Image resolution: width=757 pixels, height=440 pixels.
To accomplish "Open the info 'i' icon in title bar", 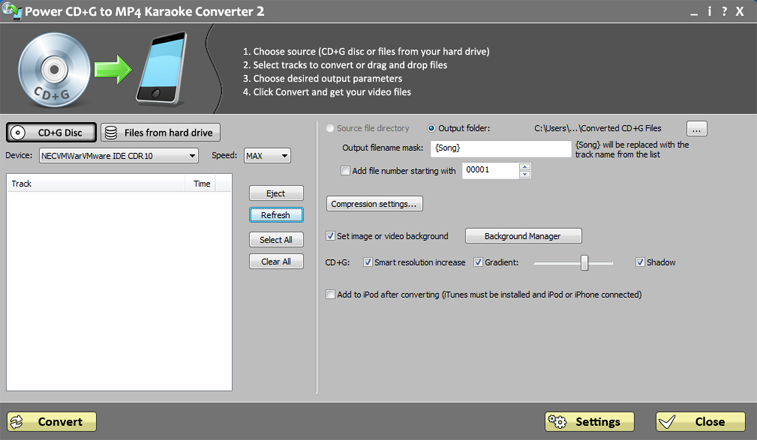I will tap(709, 11).
